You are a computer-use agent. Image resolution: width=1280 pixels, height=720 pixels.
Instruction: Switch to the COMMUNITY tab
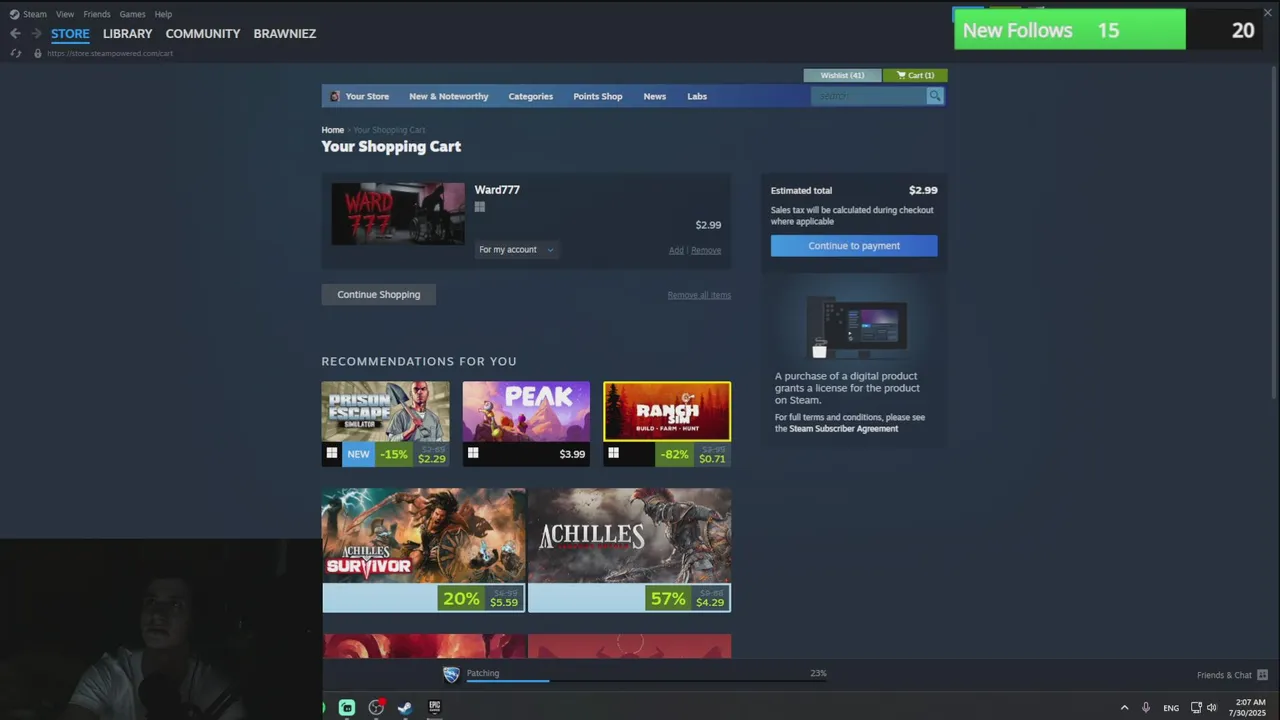(203, 33)
